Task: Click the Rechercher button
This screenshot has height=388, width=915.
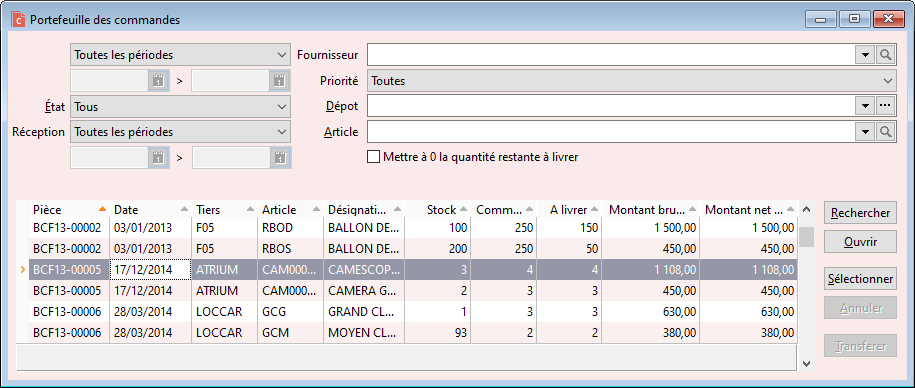Action: point(860,213)
